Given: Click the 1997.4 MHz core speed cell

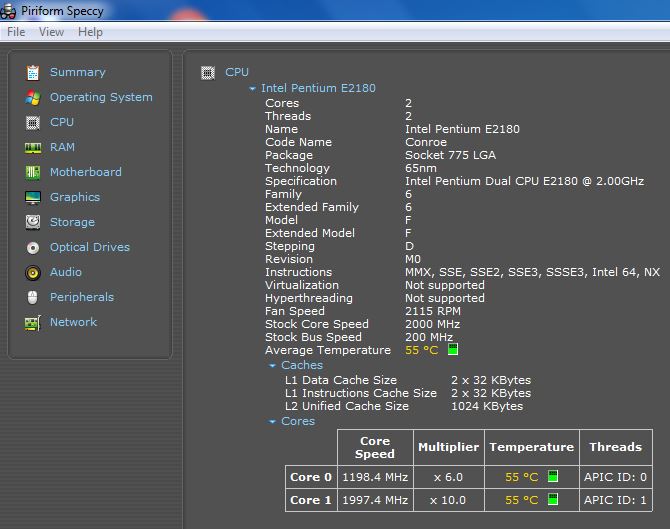Looking at the screenshot, I should pos(375,500).
